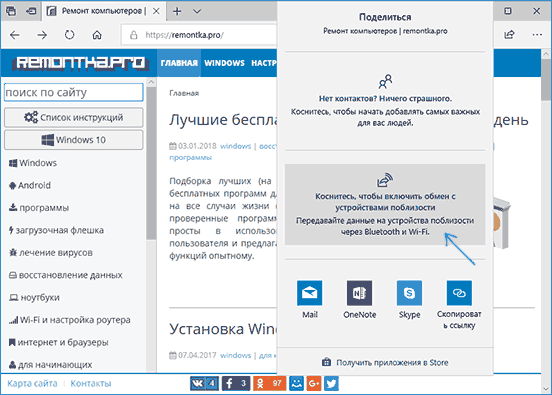Show tab previews chevron
The height and width of the screenshot is (395, 552).
pyautogui.click(x=197, y=11)
